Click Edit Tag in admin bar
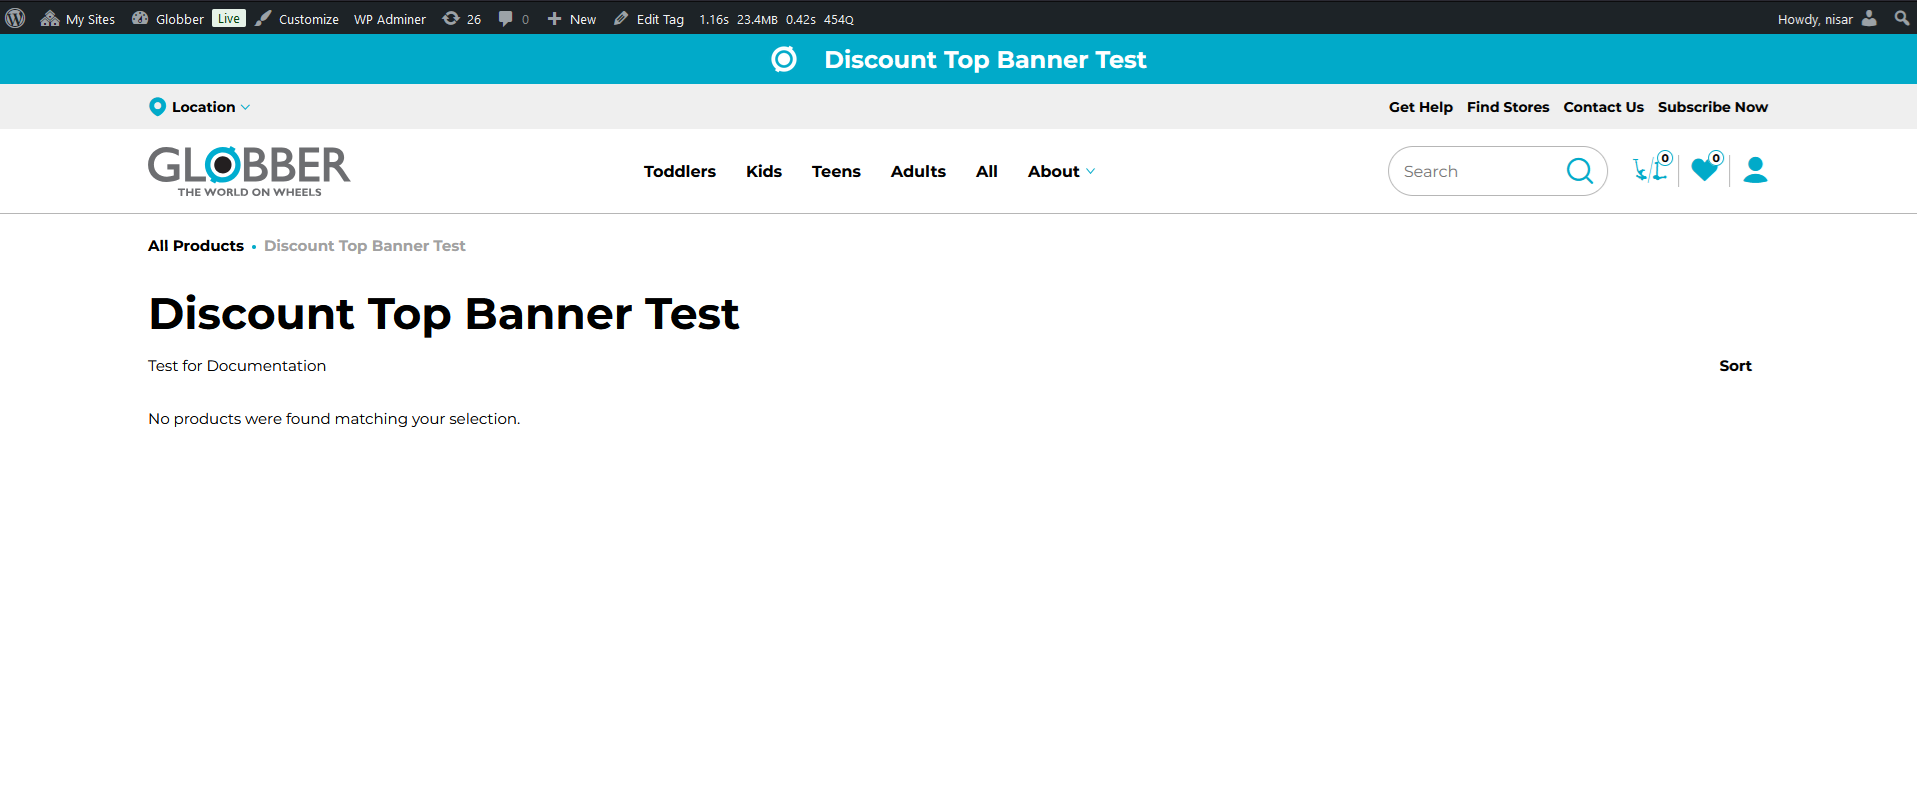 [649, 19]
